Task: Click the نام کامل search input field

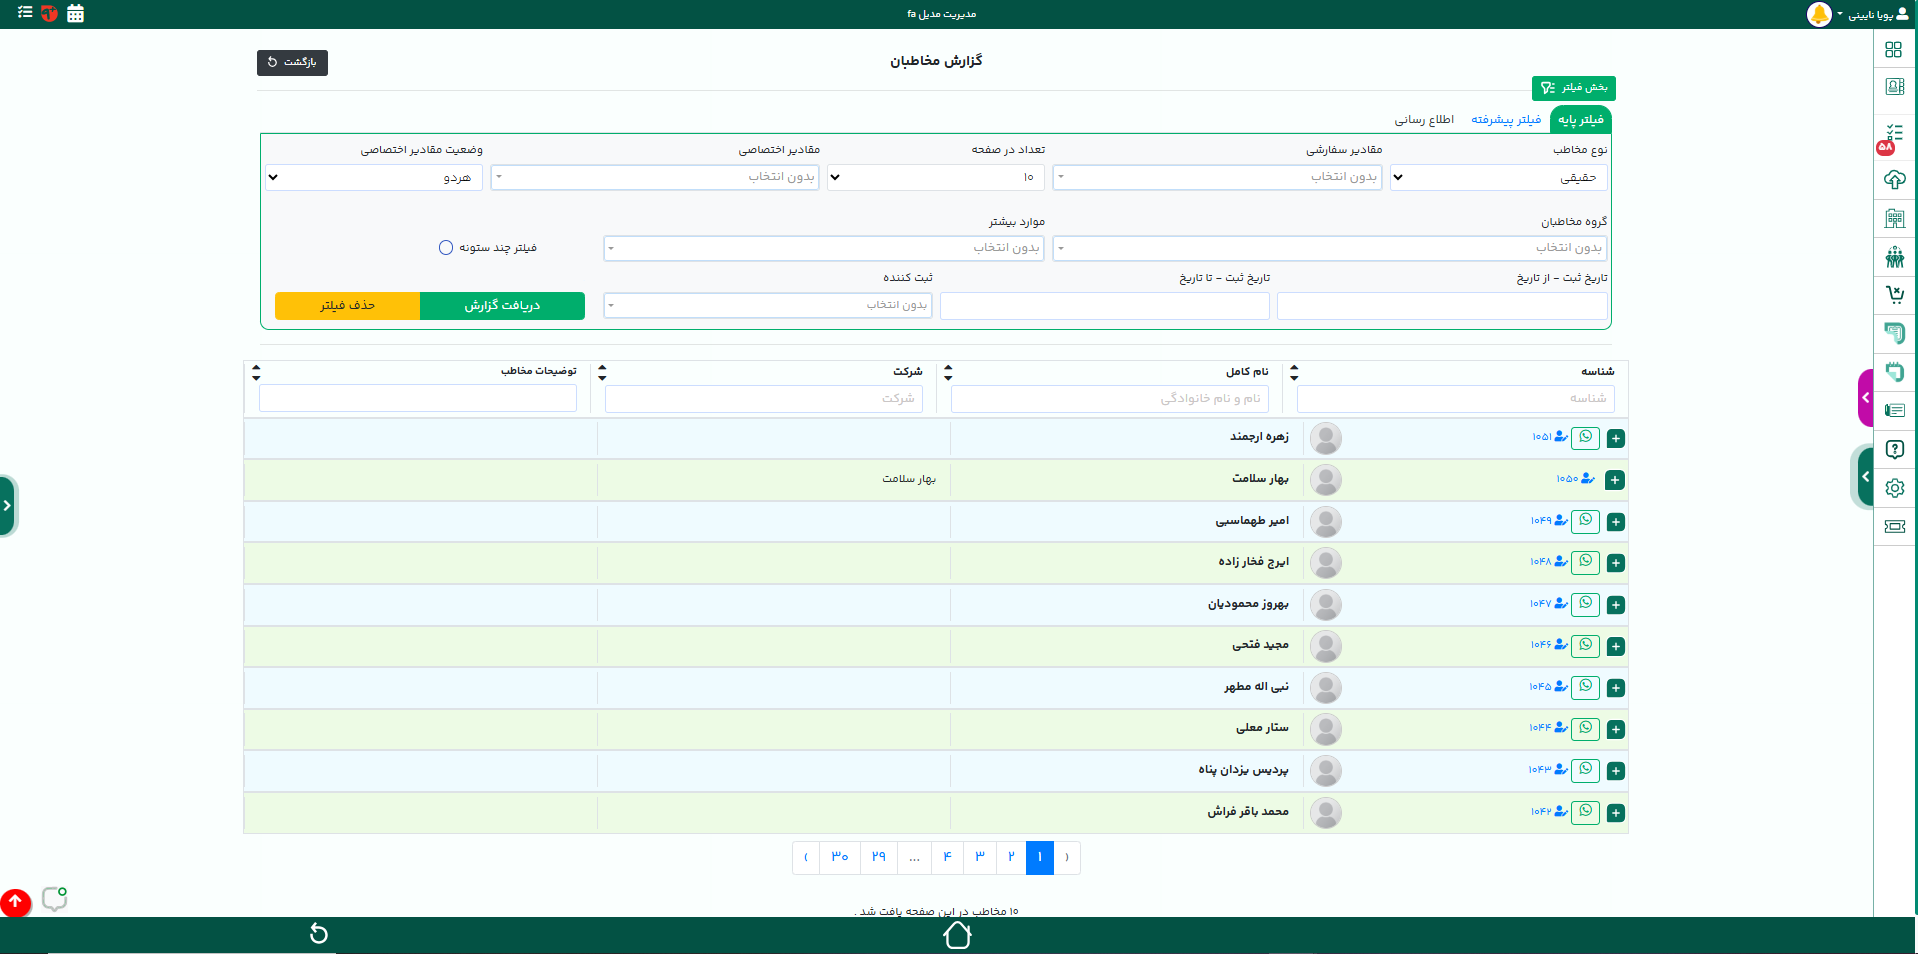Action: (x=1109, y=399)
